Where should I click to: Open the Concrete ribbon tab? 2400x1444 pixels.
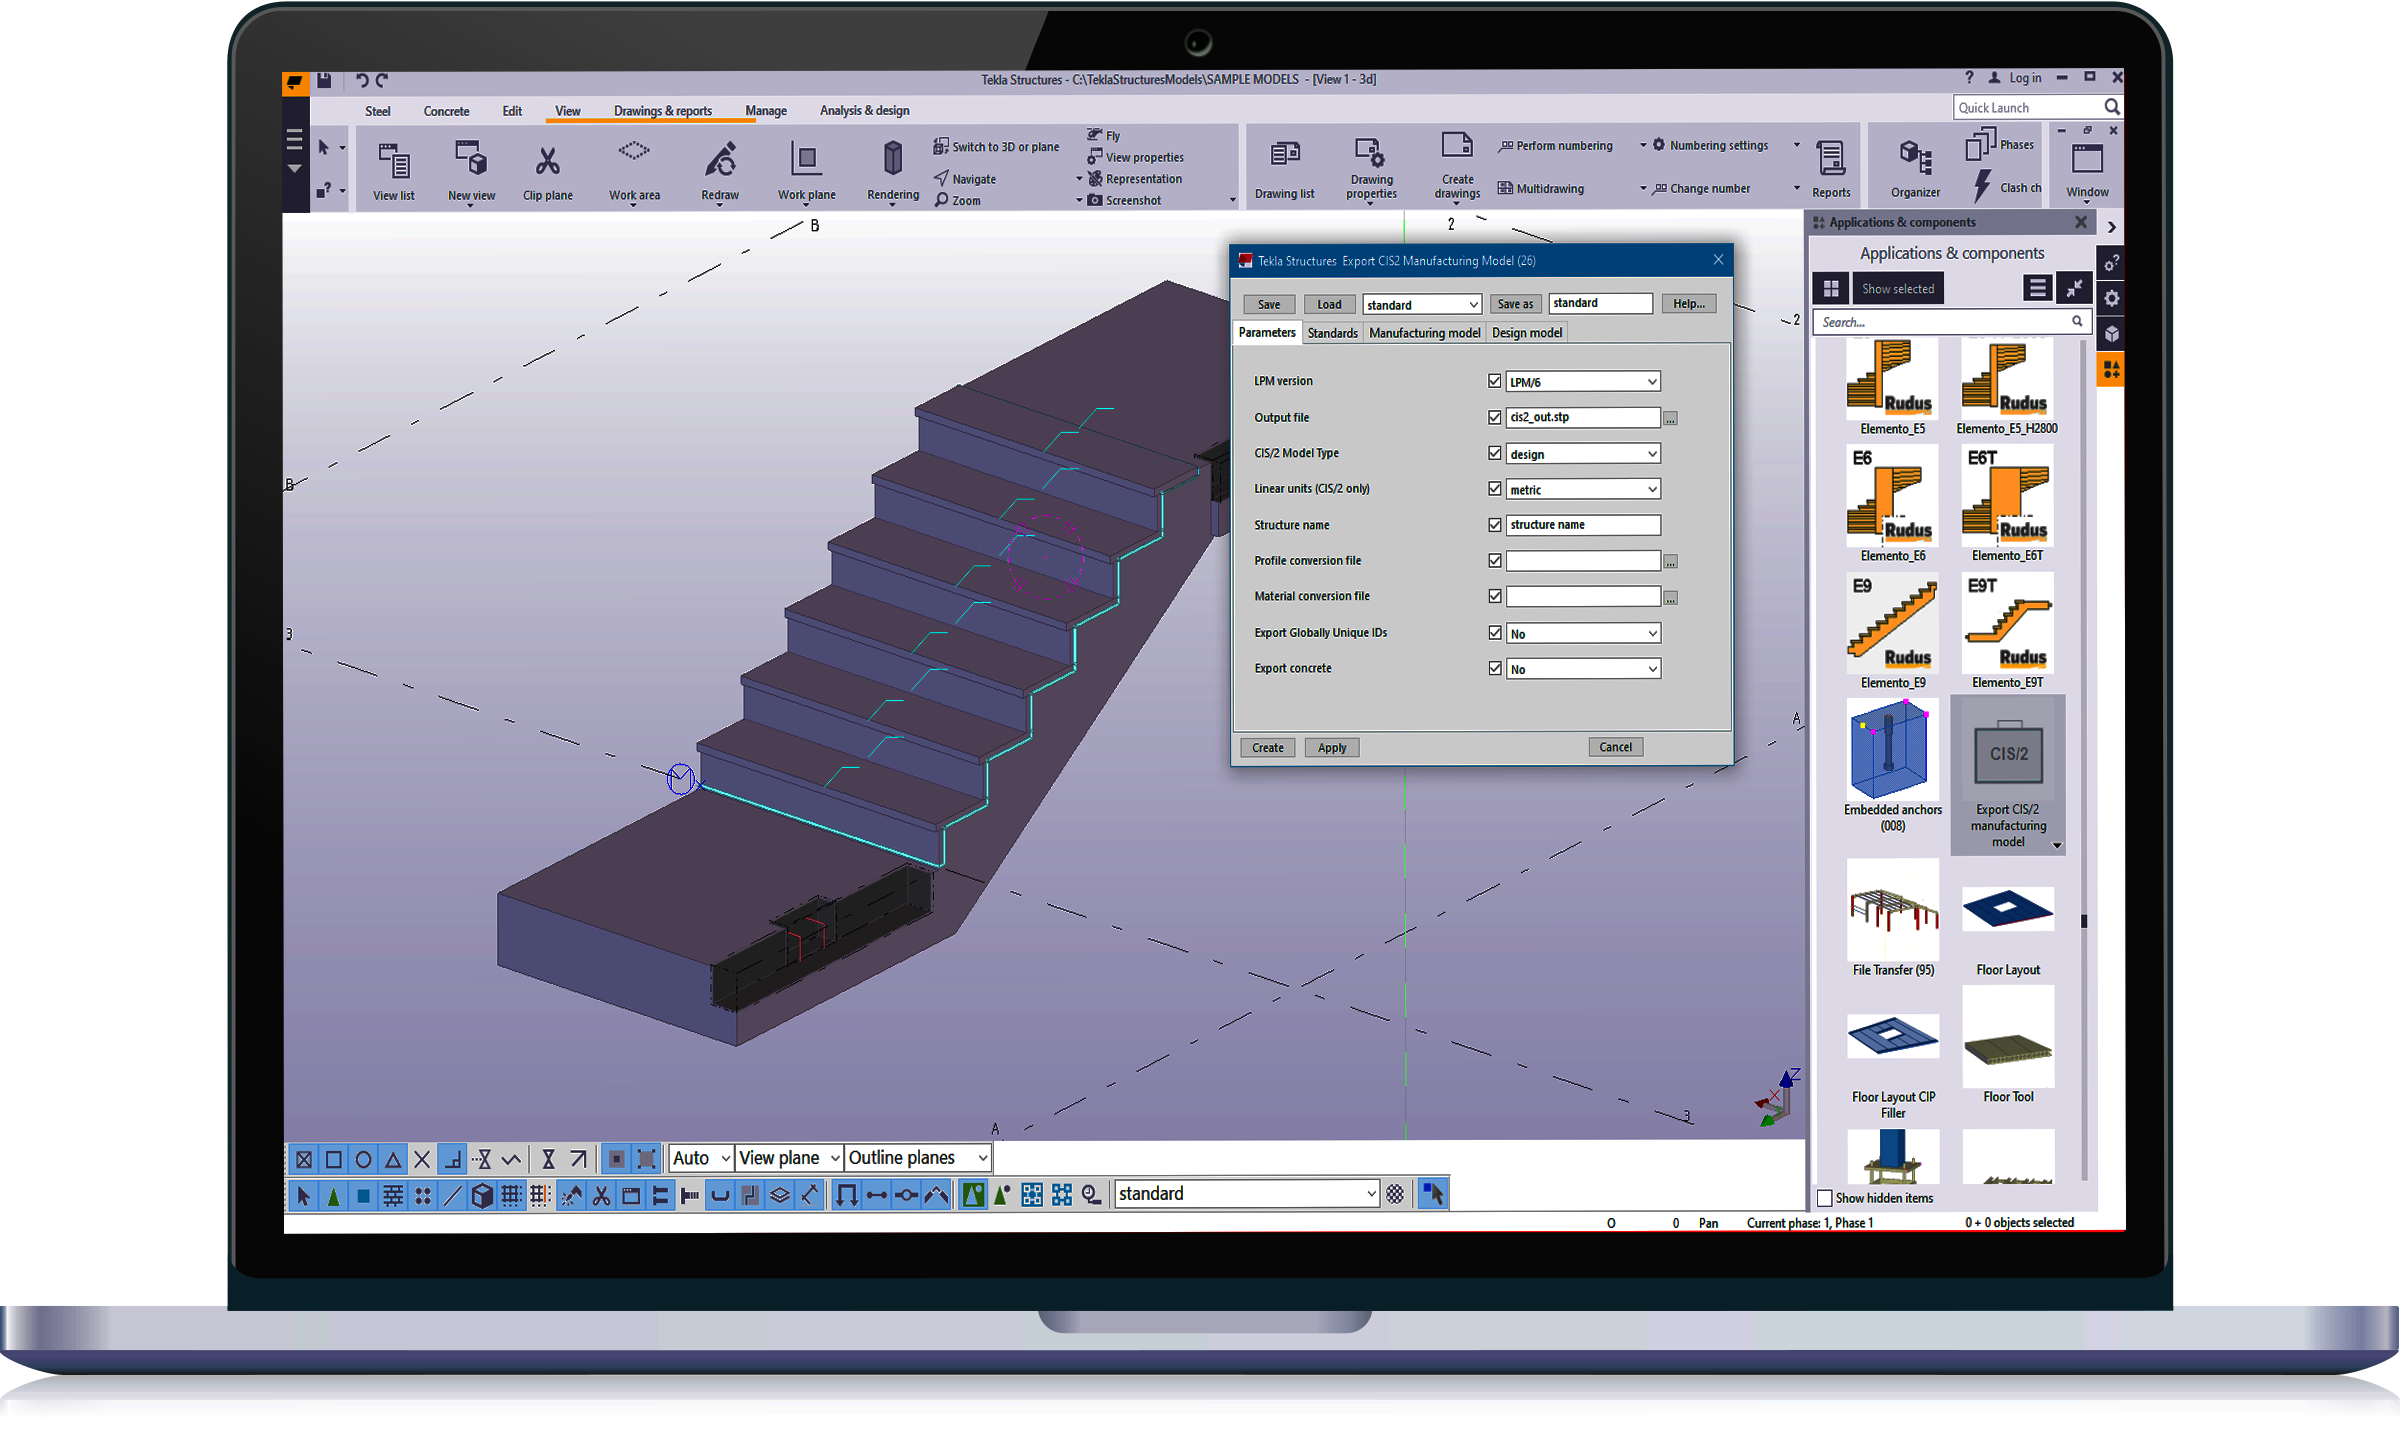click(446, 111)
